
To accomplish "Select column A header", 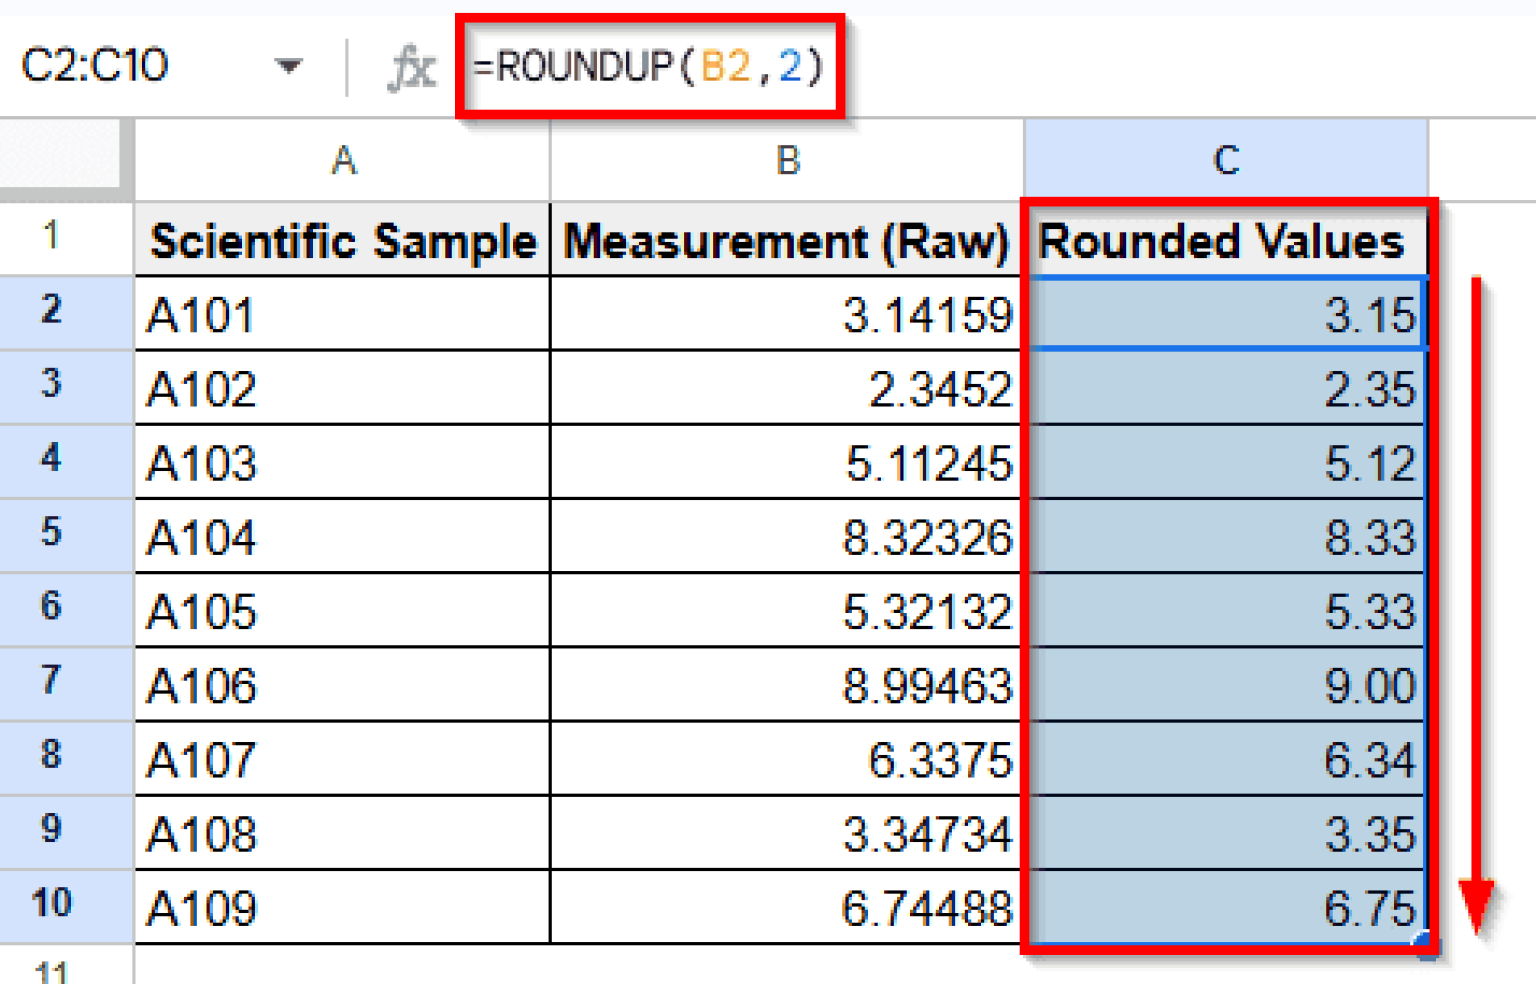I will pos(343,160).
